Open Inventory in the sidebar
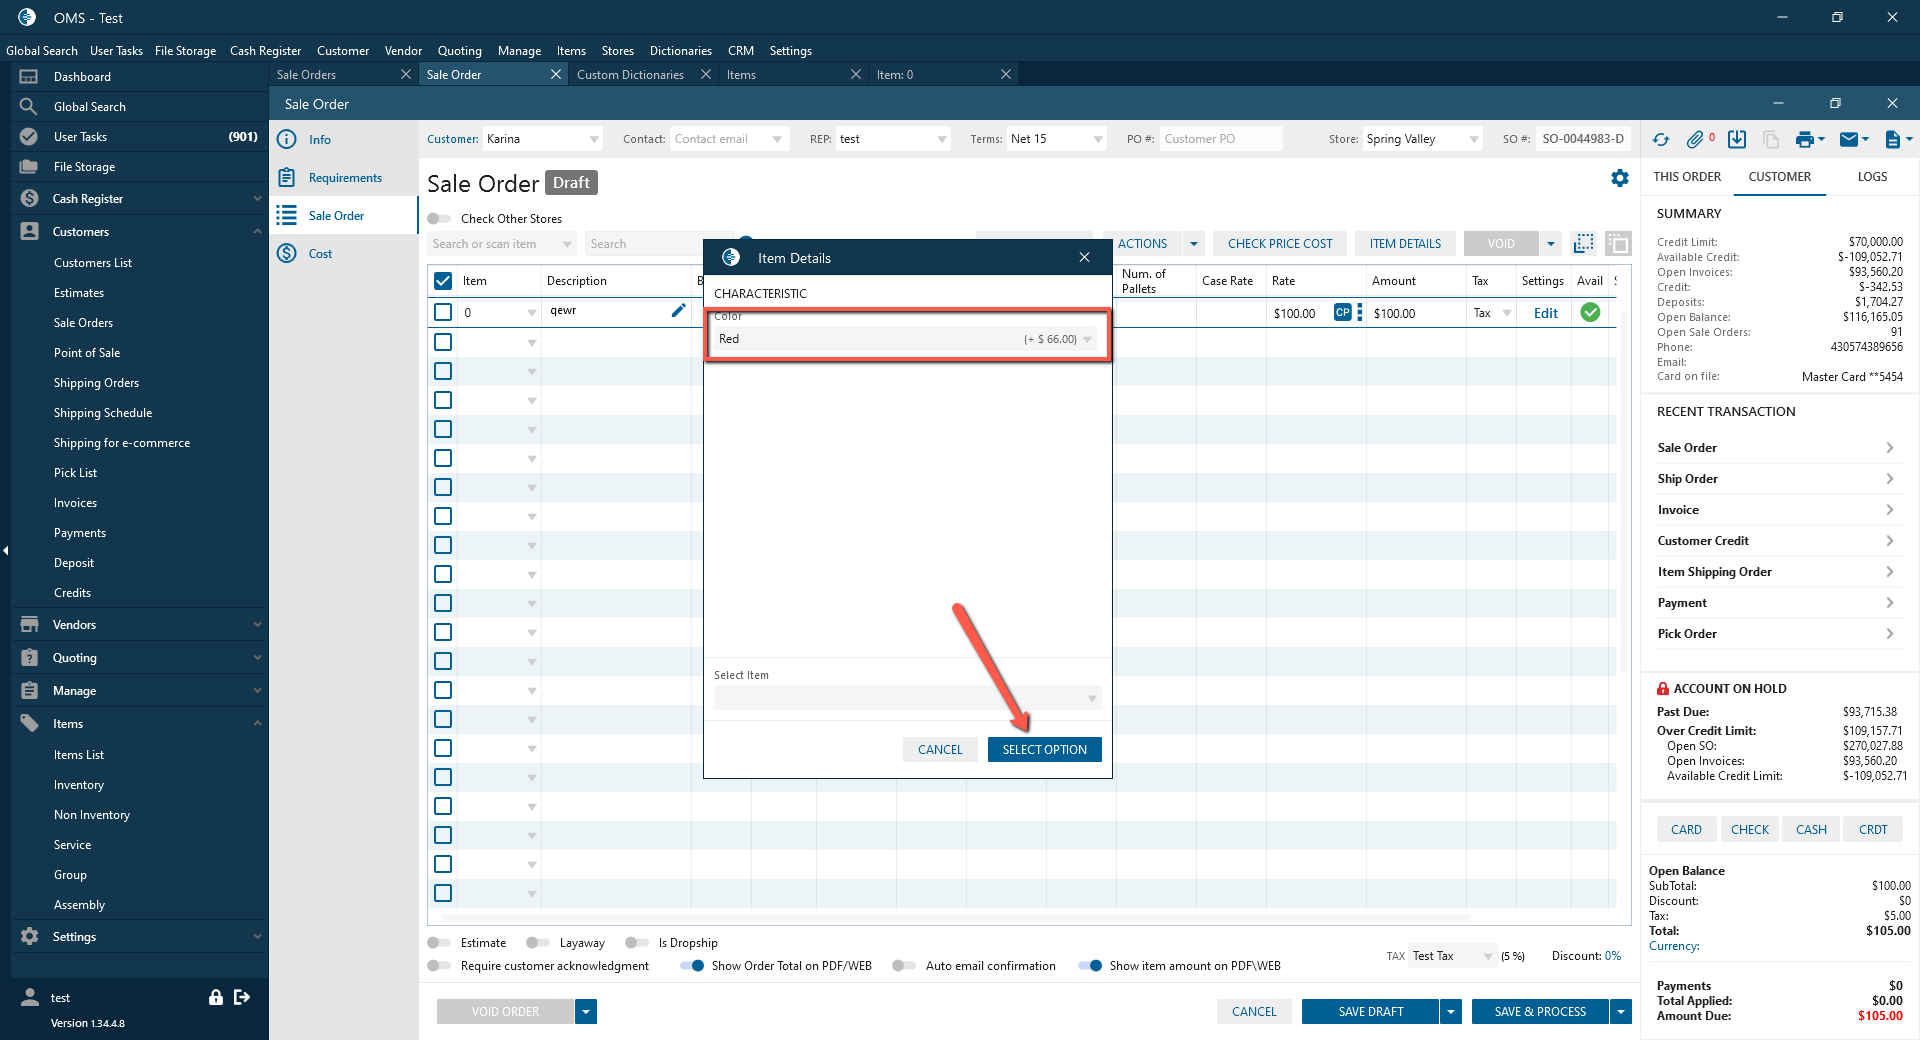The image size is (1920, 1040). click(x=79, y=785)
